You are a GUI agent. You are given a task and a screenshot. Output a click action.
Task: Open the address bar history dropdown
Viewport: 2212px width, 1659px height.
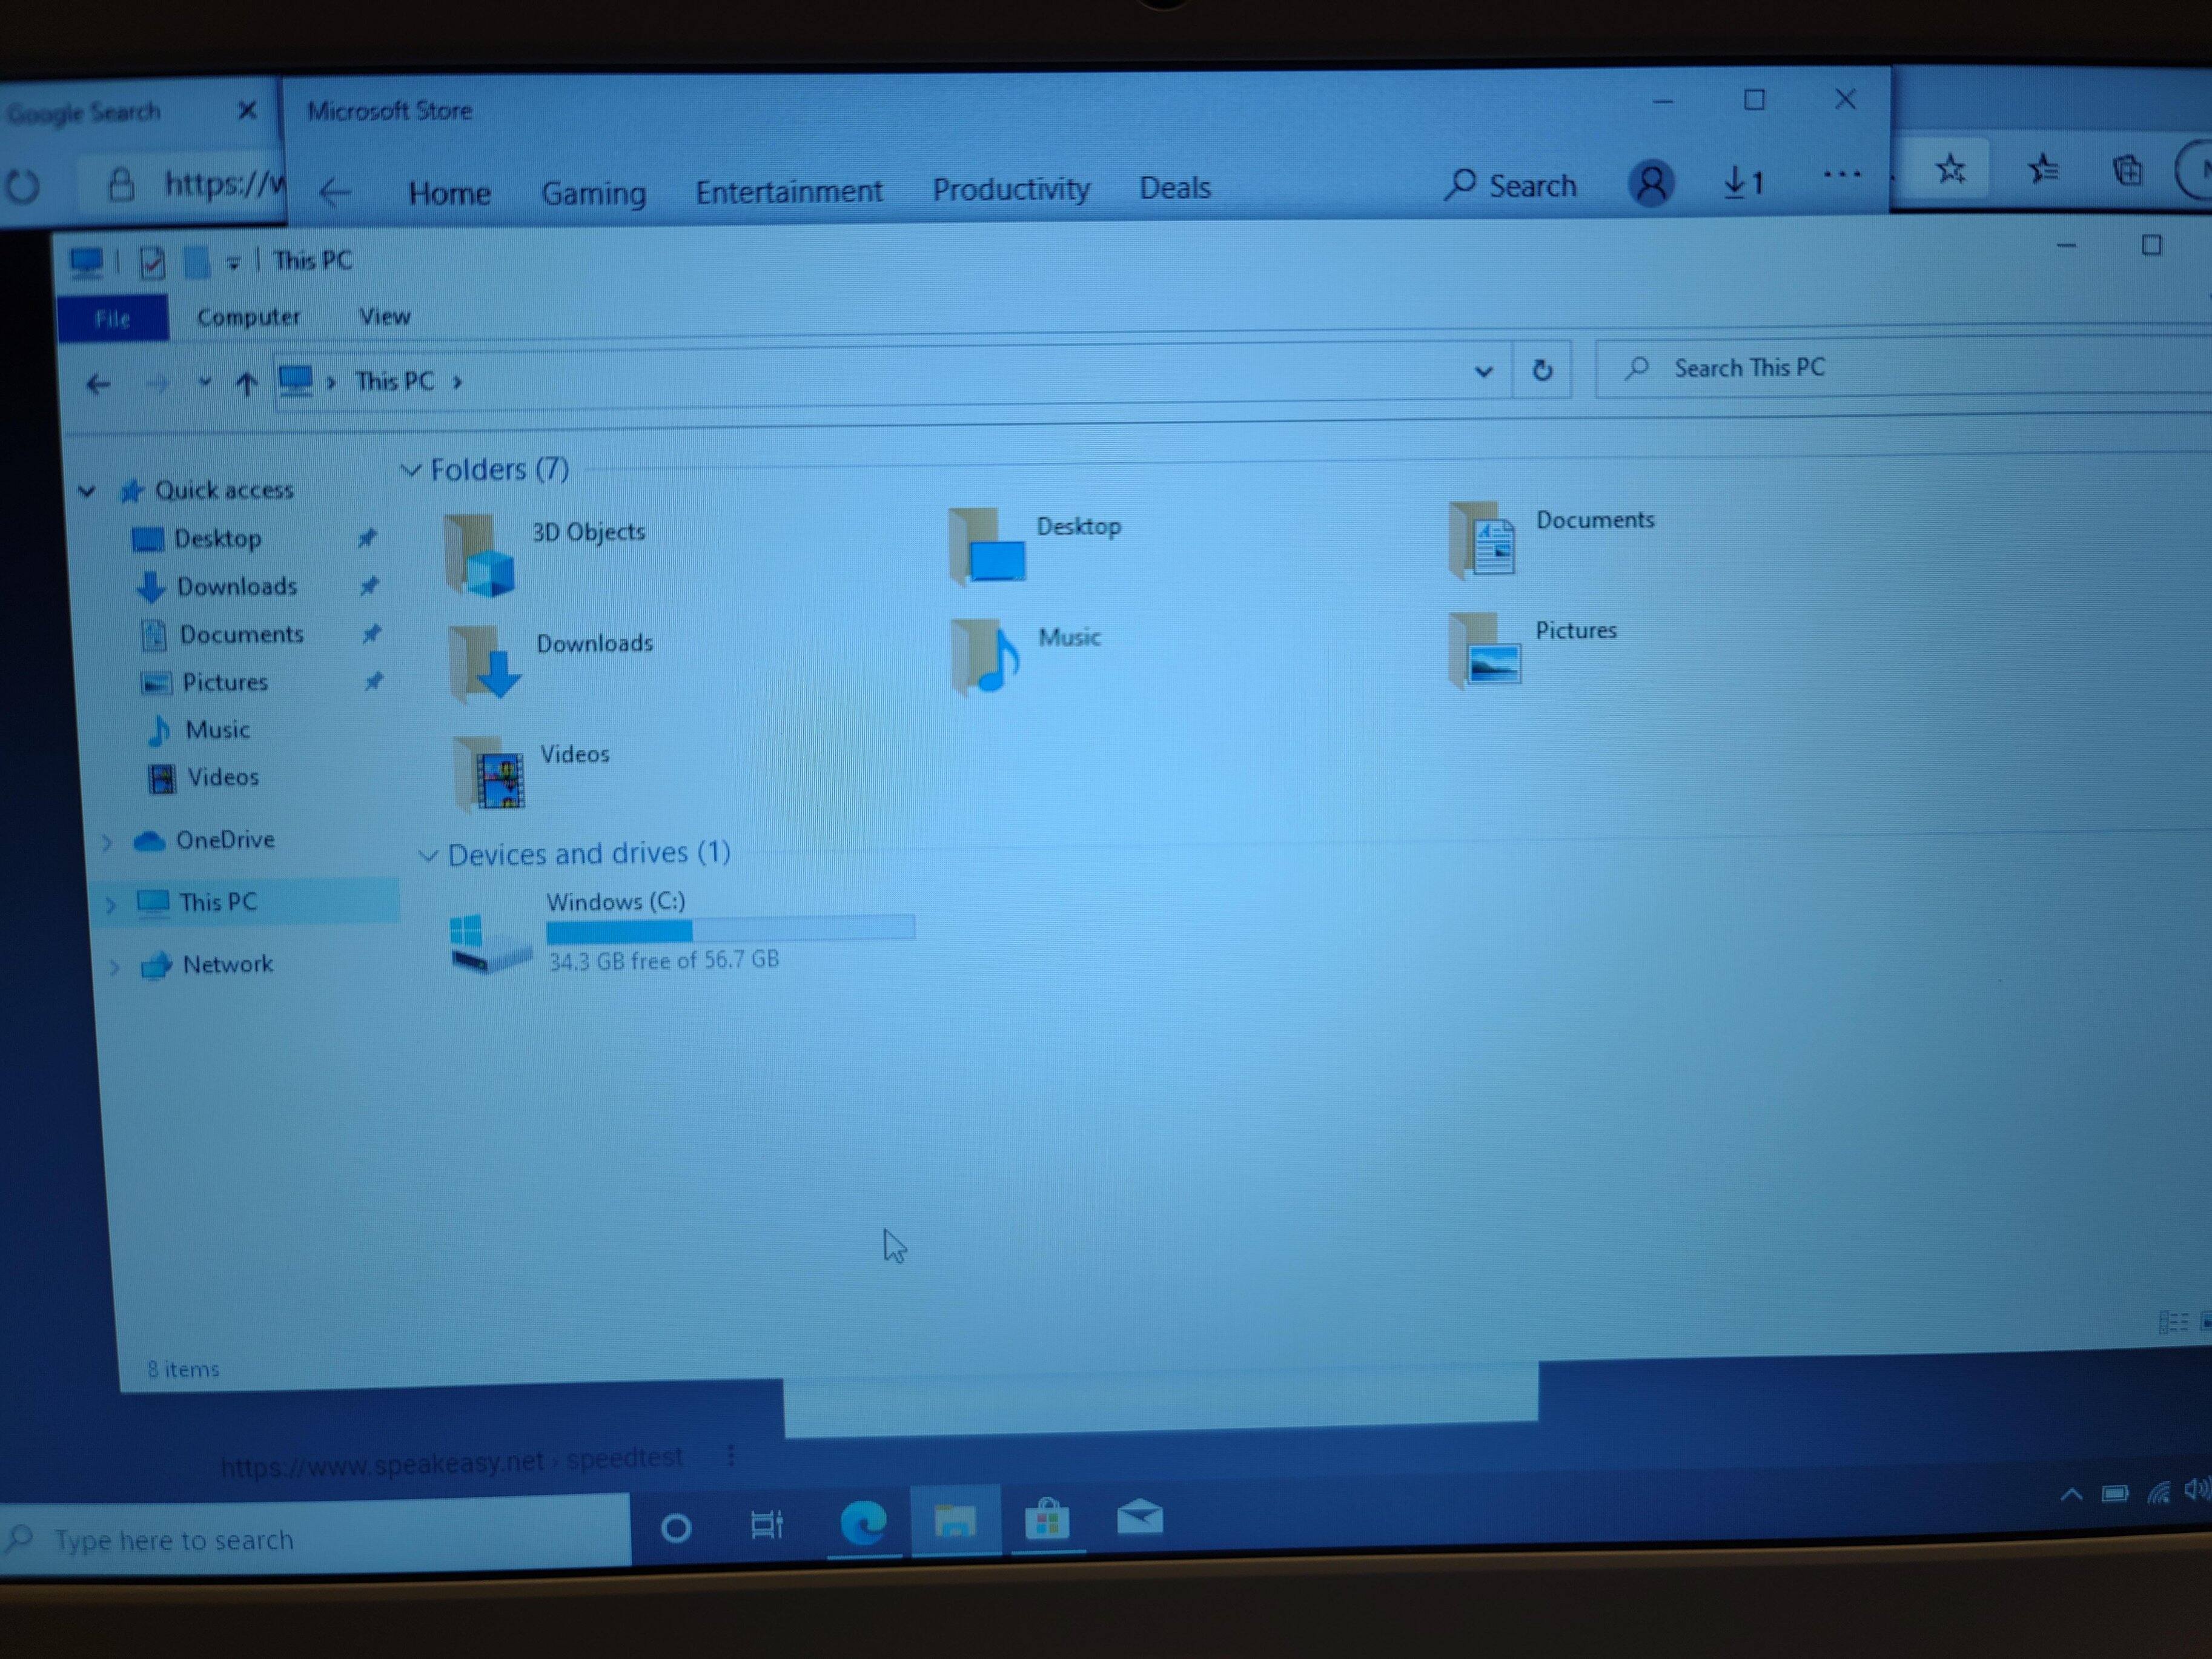point(1483,372)
